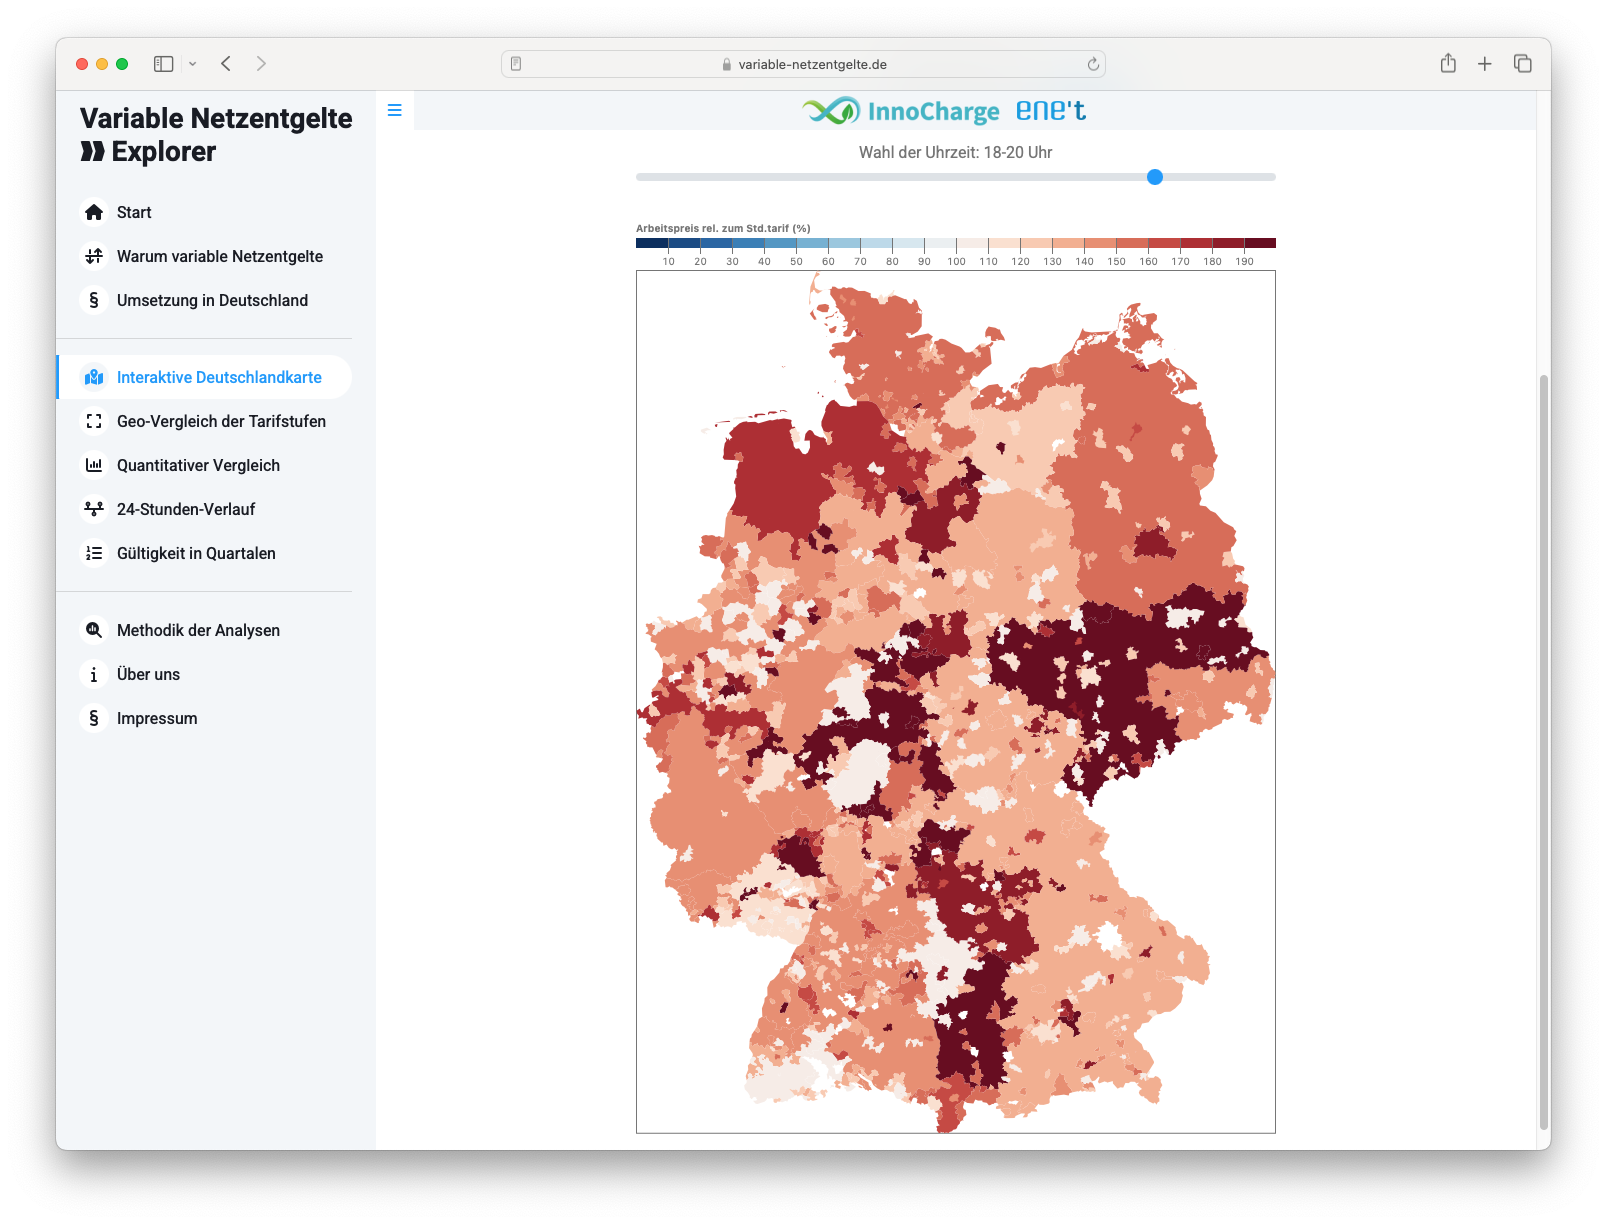Click the info icon for Über uns
Screen dimensions: 1607x1224
(x=94, y=674)
